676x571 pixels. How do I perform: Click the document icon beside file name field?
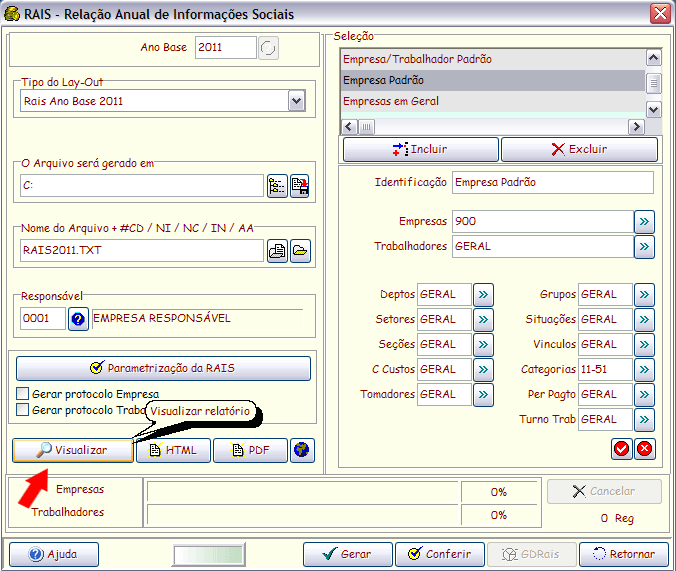pyautogui.click(x=277, y=251)
